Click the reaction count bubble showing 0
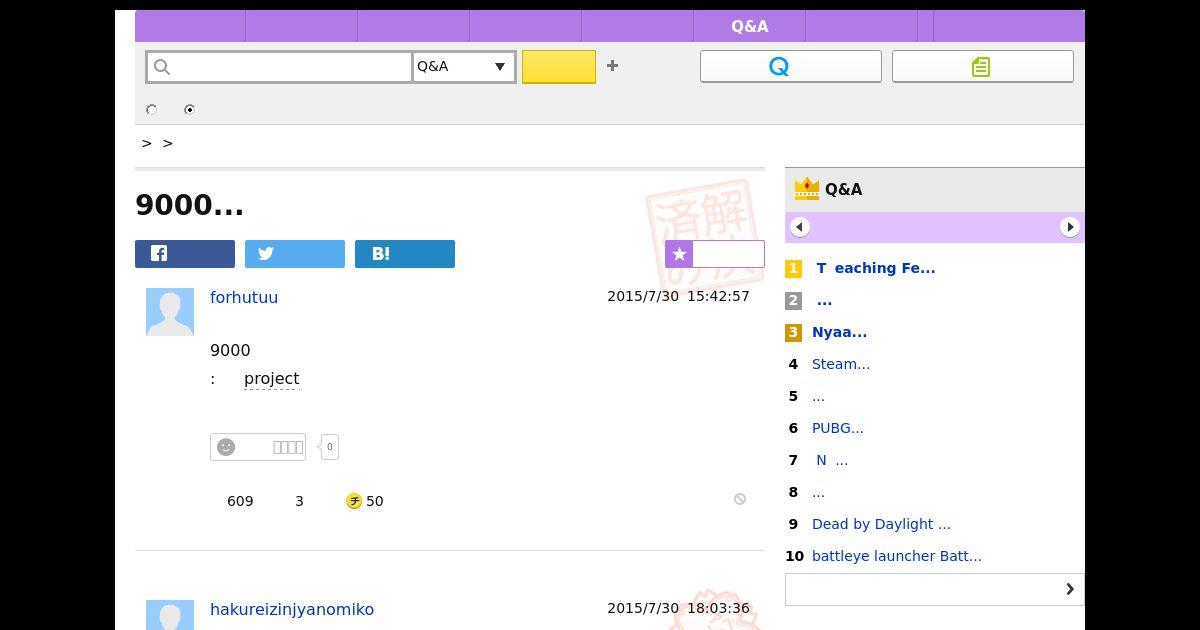The width and height of the screenshot is (1200, 630). tap(329, 447)
